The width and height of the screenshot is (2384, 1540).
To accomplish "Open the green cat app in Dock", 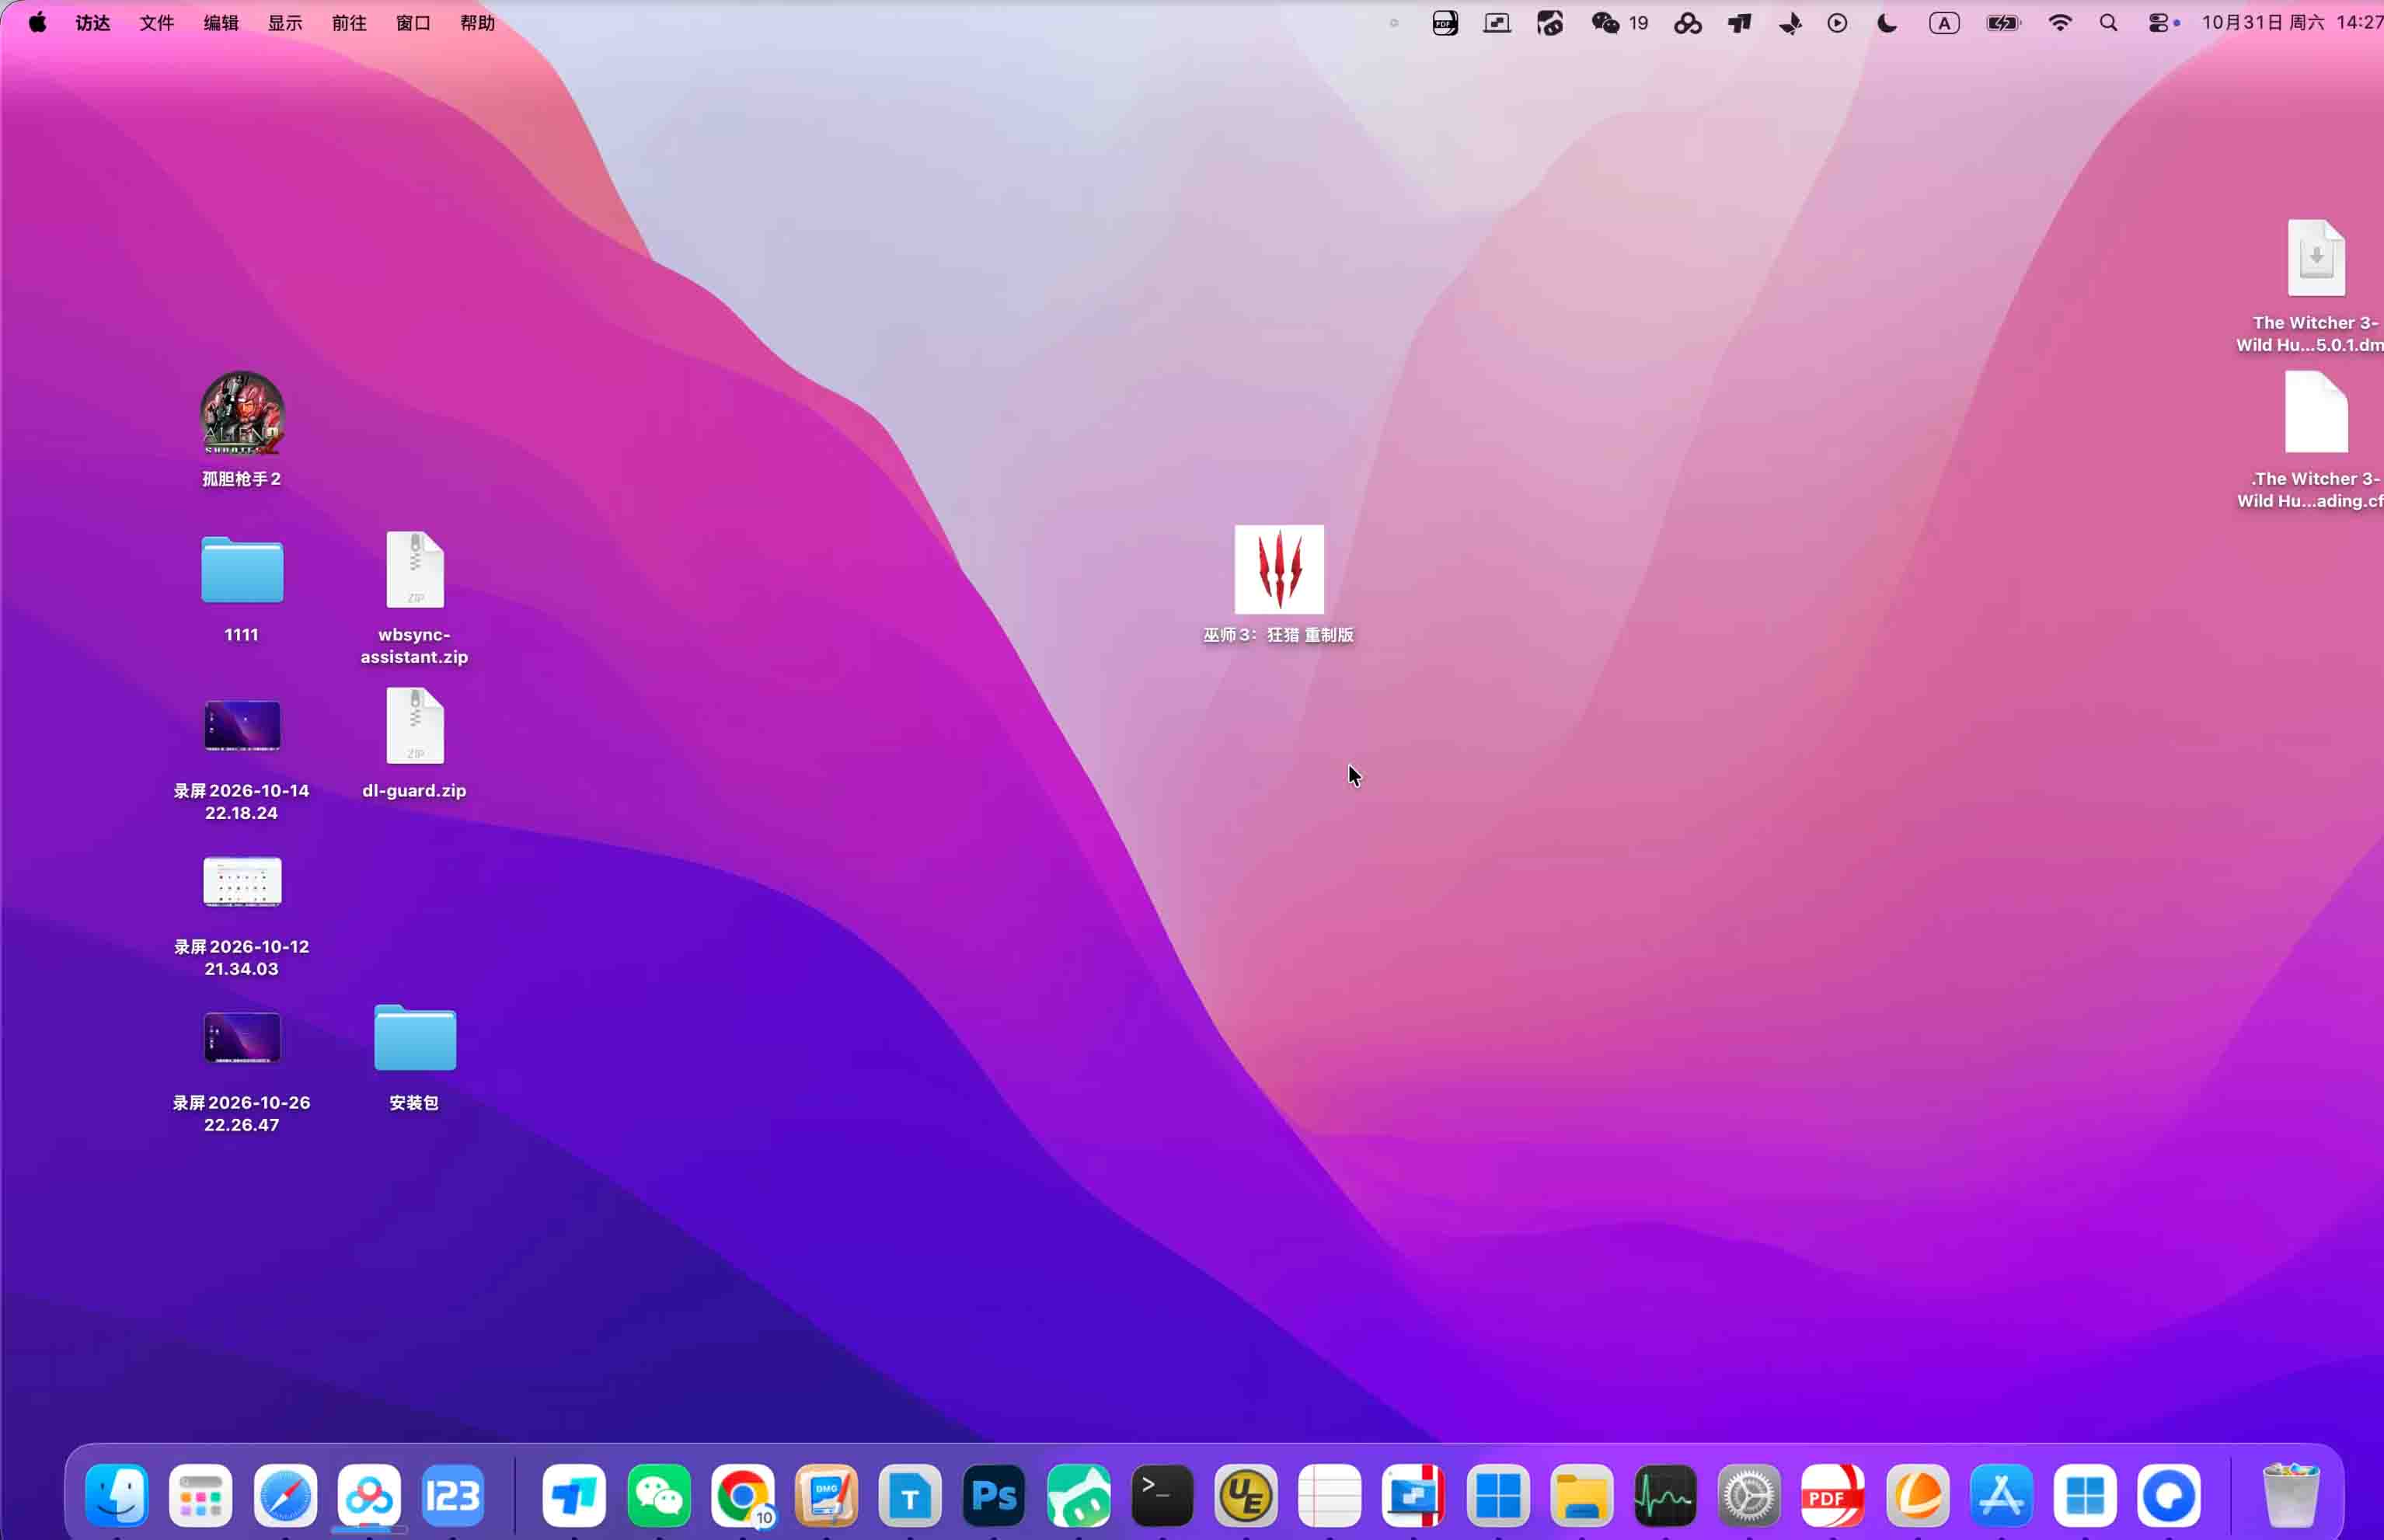I will click(1078, 1495).
